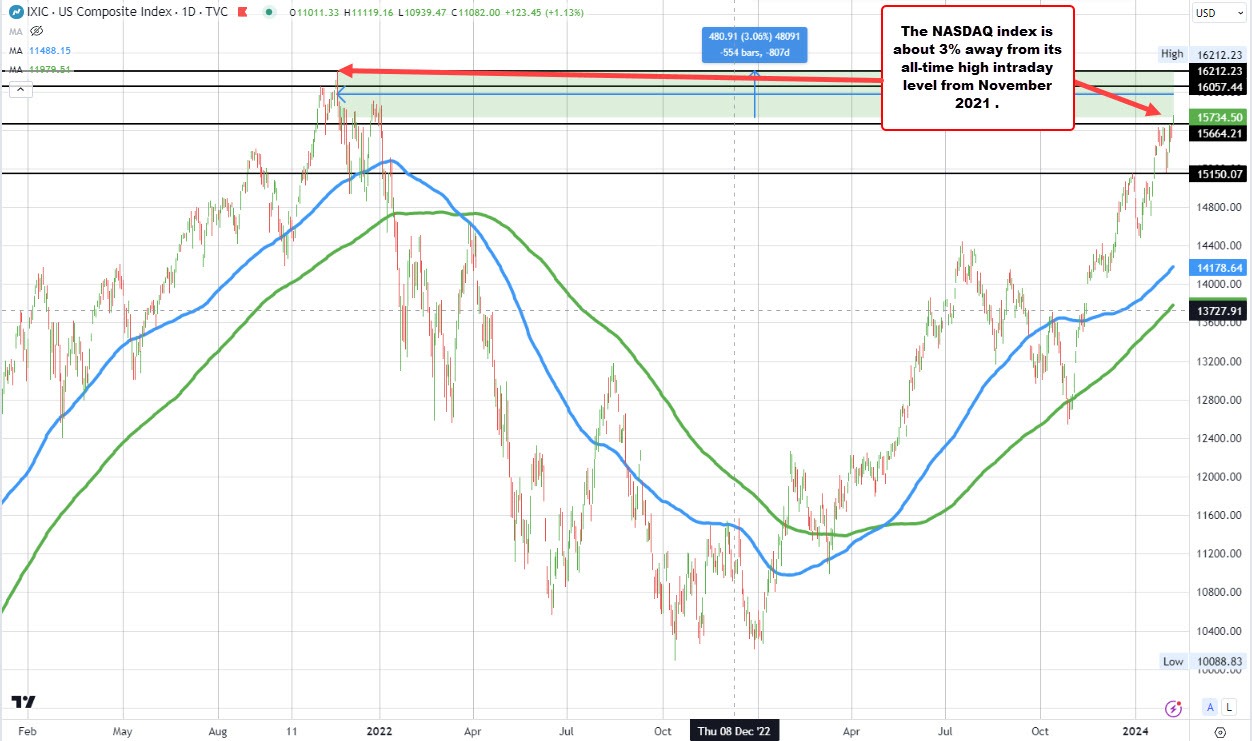Click the lightning icon near the time axis

[x=1173, y=709]
